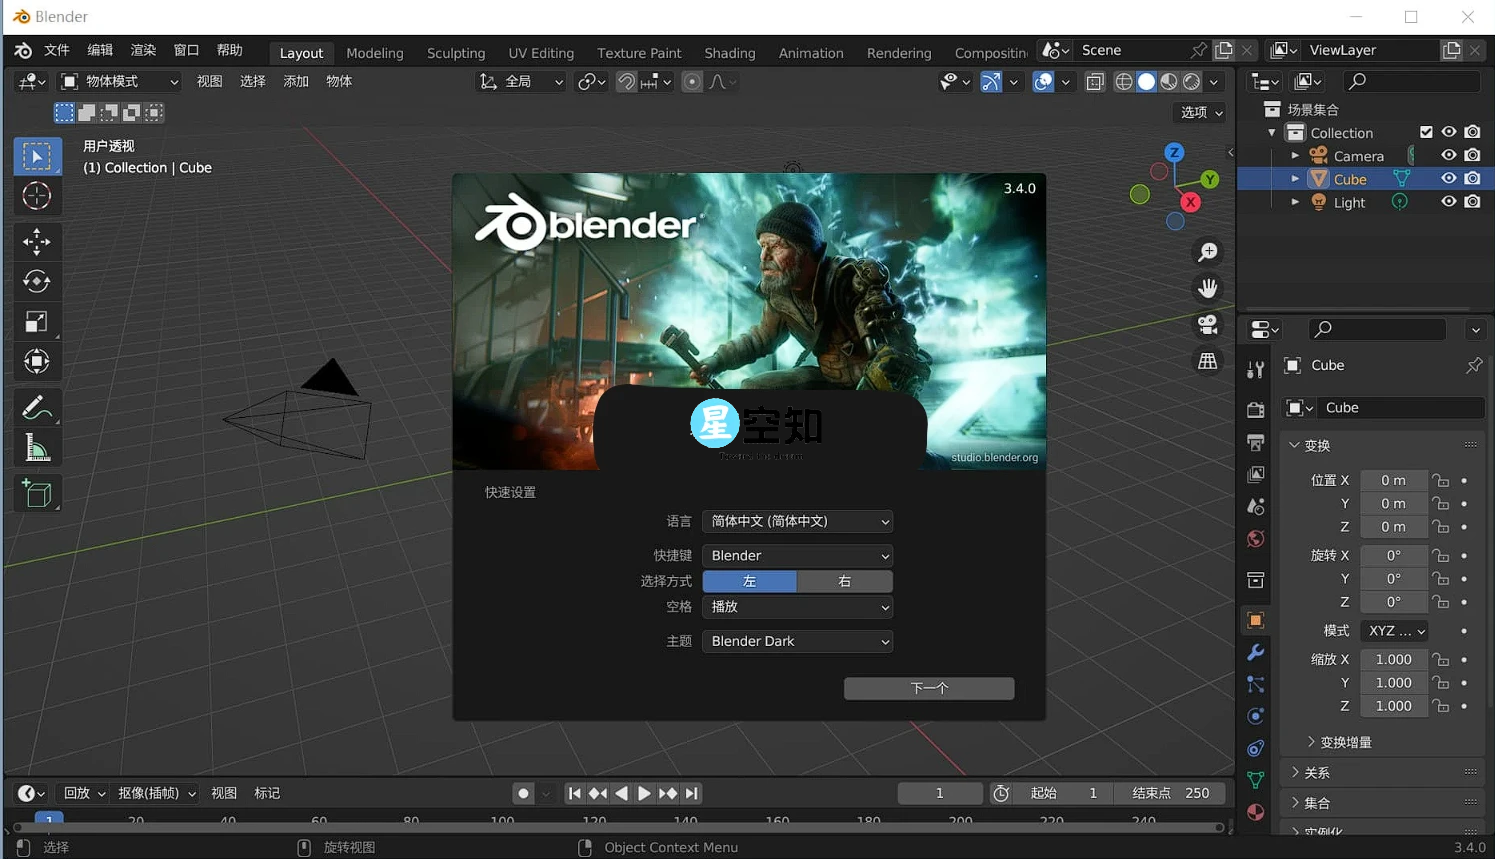Open the World properties tab
This screenshot has width=1495, height=859.
(x=1256, y=538)
